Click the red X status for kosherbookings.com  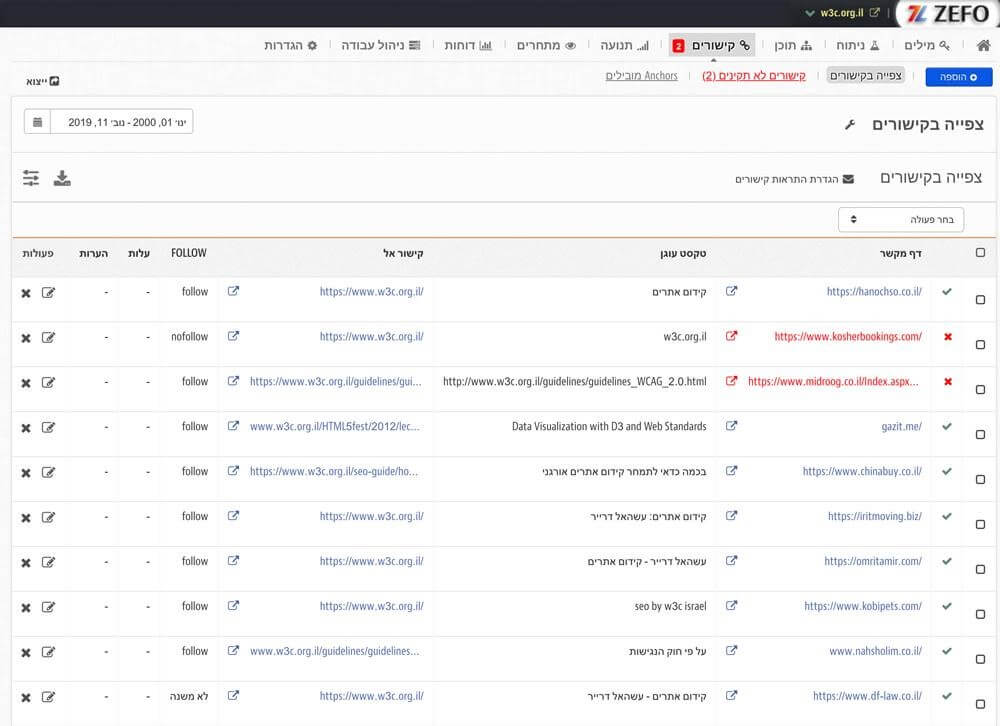[948, 337]
